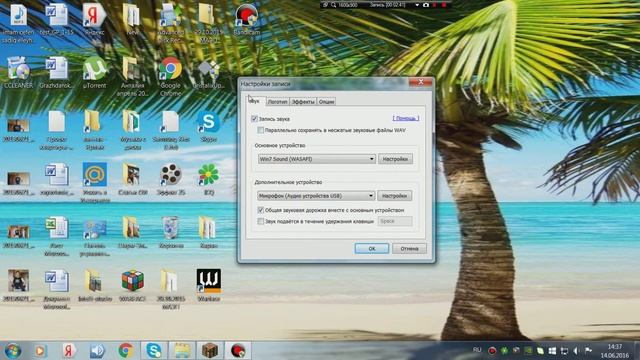Open the Помощь help link
The width and height of the screenshot is (640, 360).
pyautogui.click(x=406, y=118)
